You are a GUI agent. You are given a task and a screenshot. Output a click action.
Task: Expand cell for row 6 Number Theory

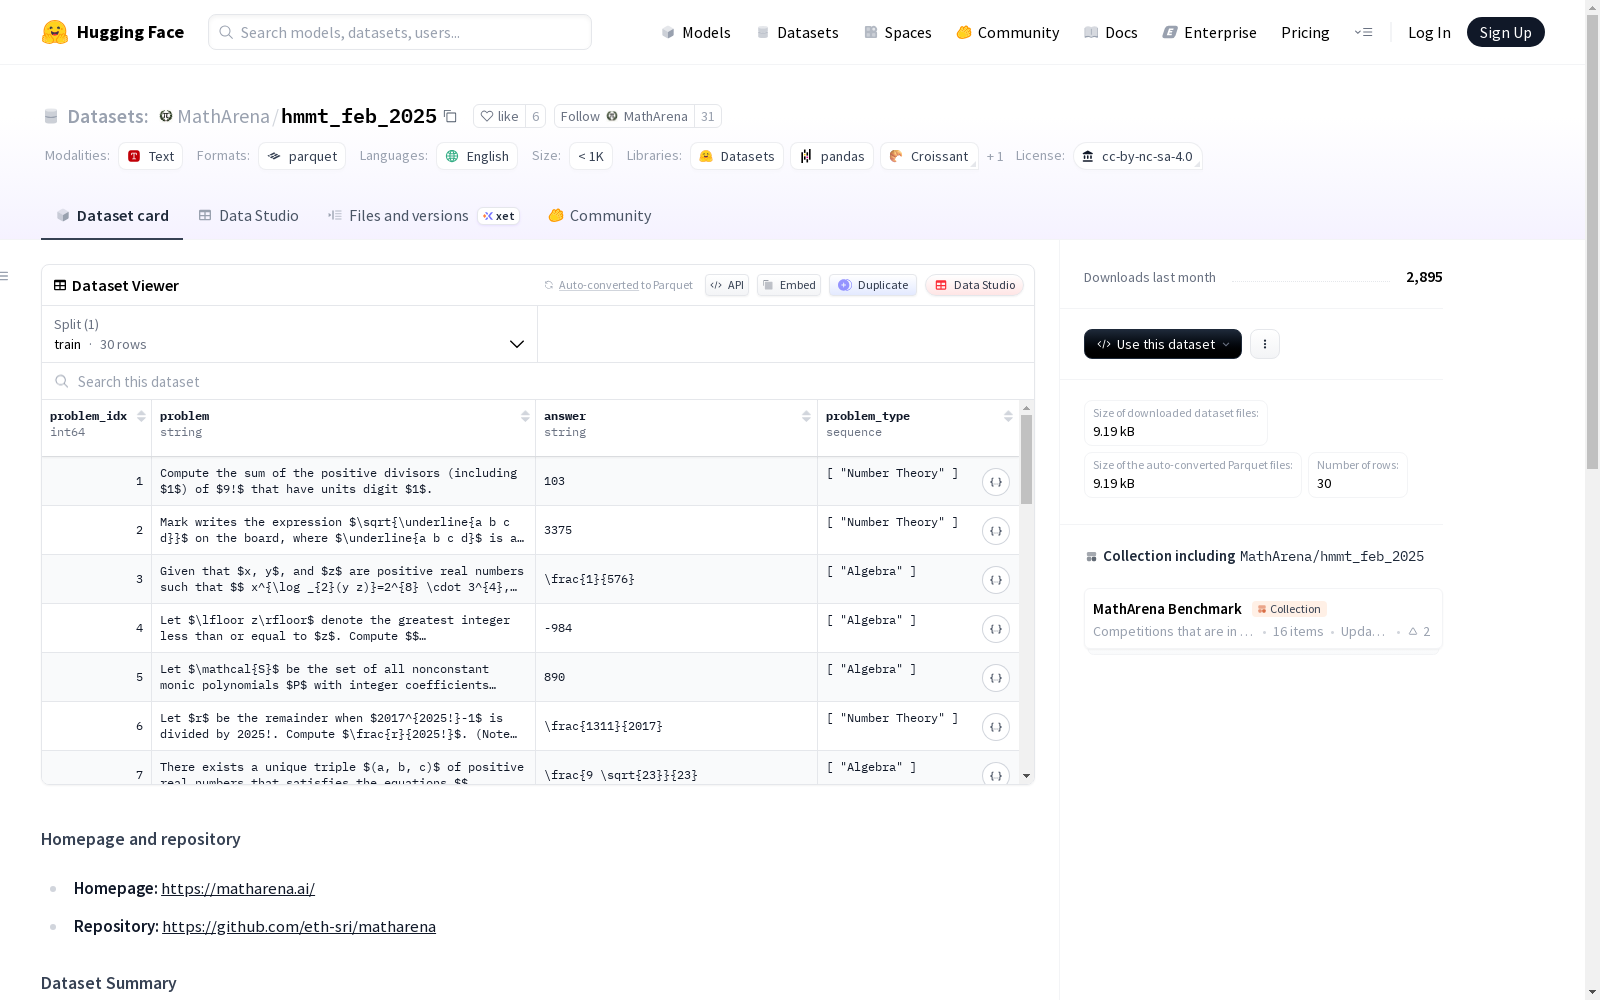996,727
